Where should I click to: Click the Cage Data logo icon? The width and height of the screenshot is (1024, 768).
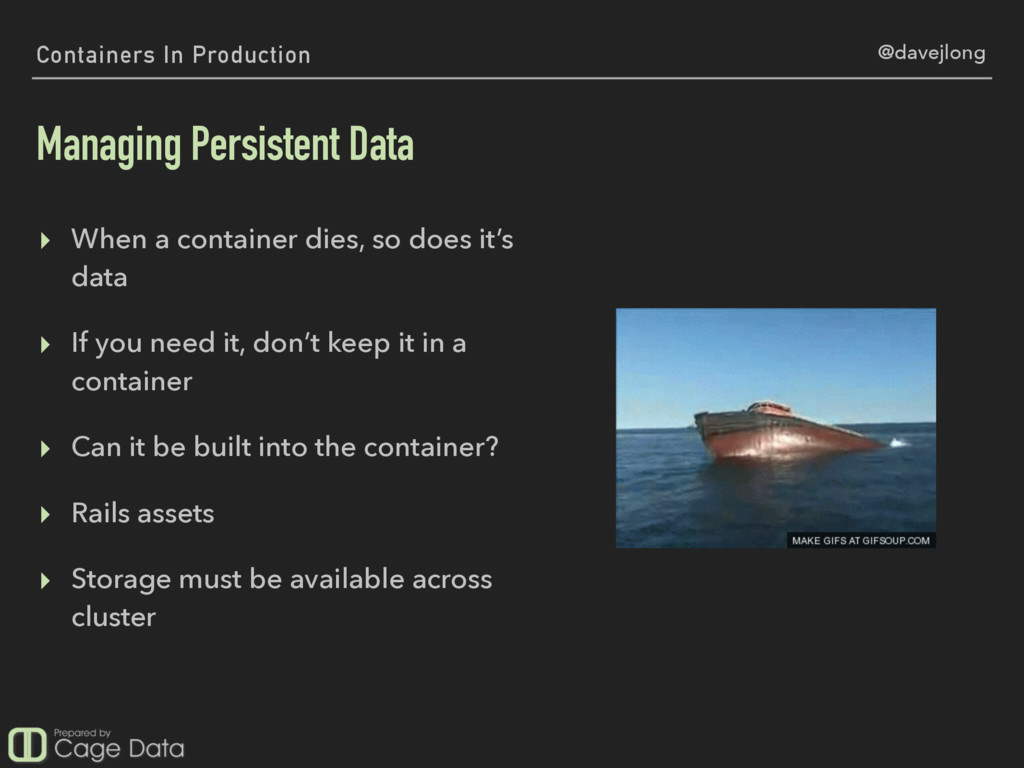pos(27,744)
